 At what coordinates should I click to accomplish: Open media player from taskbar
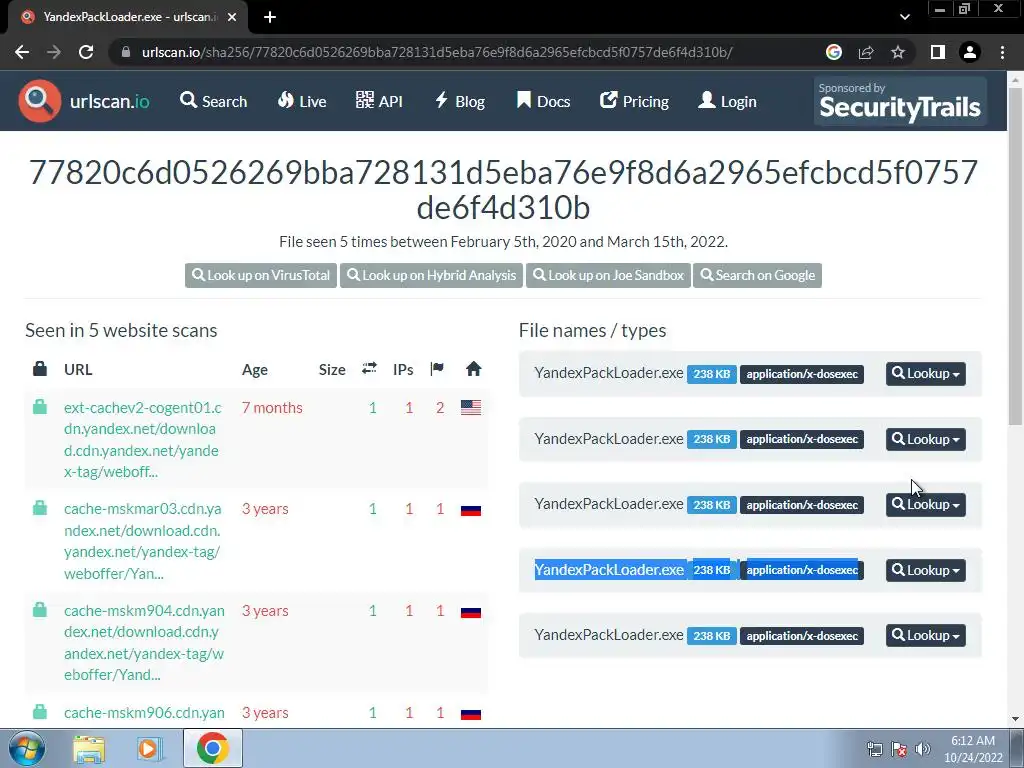[x=149, y=749]
